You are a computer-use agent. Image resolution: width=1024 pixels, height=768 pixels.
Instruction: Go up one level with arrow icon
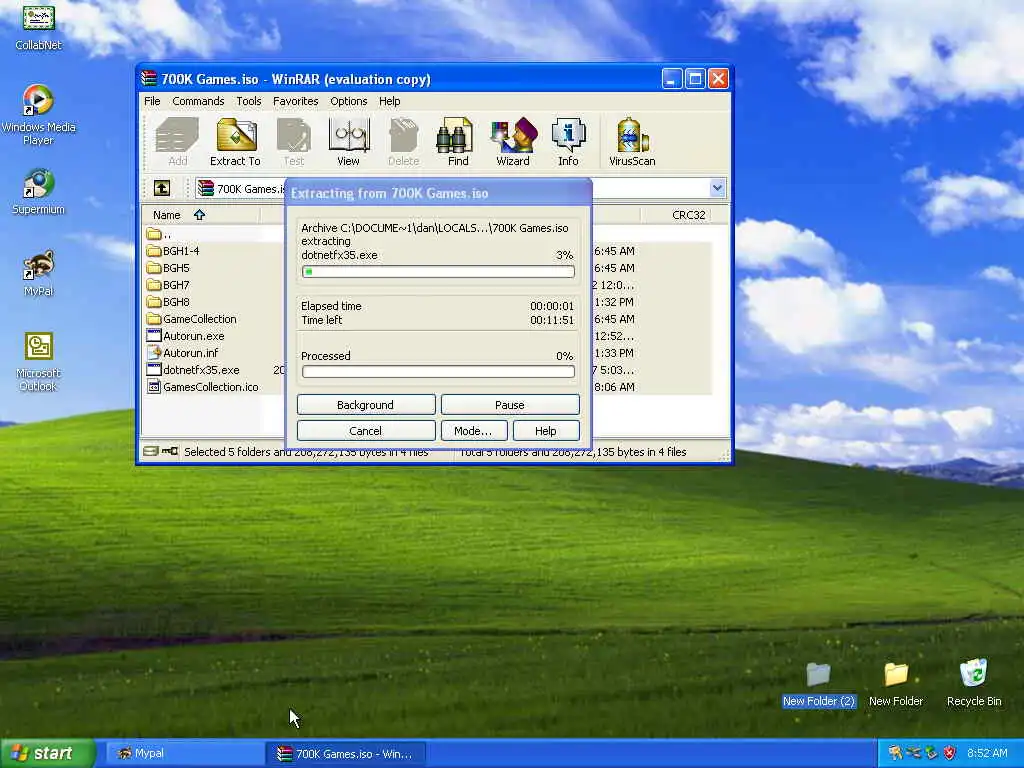tap(162, 189)
